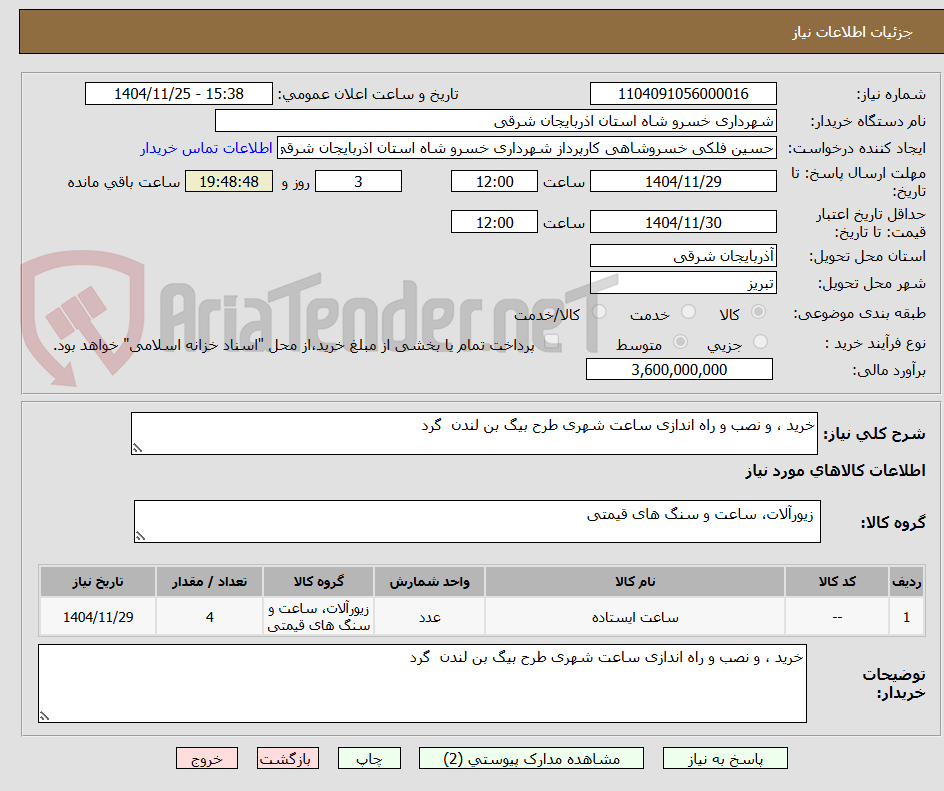Click the financial estimate 3,600,000,000 field
Image resolution: width=944 pixels, height=791 pixels.
[x=679, y=370]
